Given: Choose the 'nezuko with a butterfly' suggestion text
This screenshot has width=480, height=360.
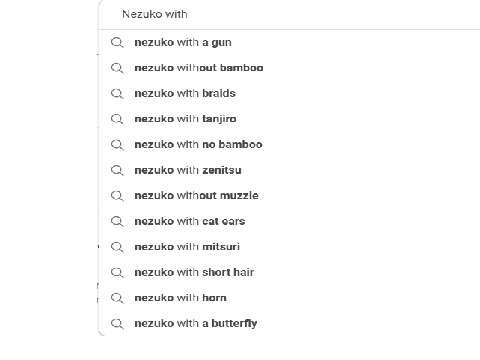Looking at the screenshot, I should click(x=196, y=323).
